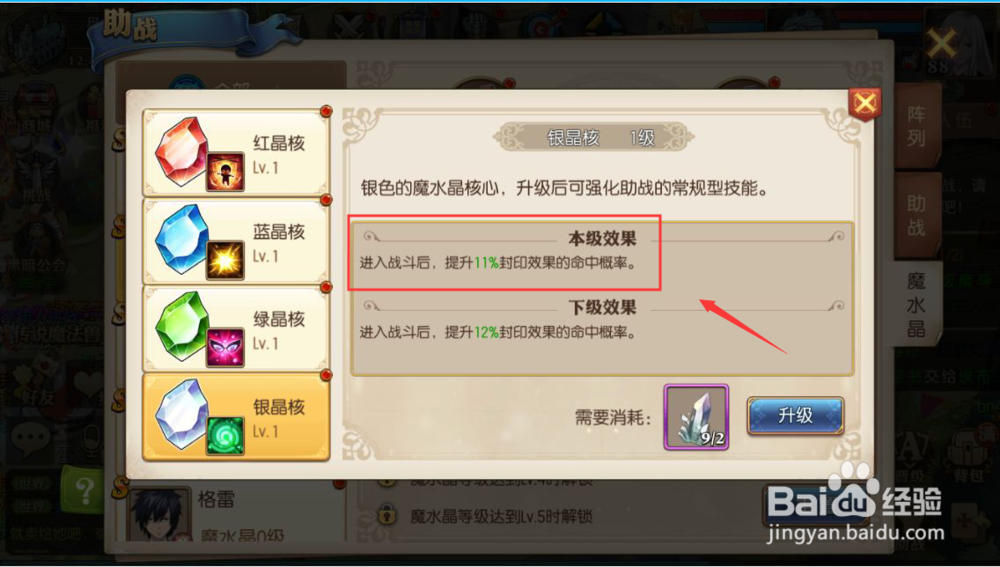Select the green crystal core gem icon
This screenshot has width=1000, height=567.
[x=182, y=326]
